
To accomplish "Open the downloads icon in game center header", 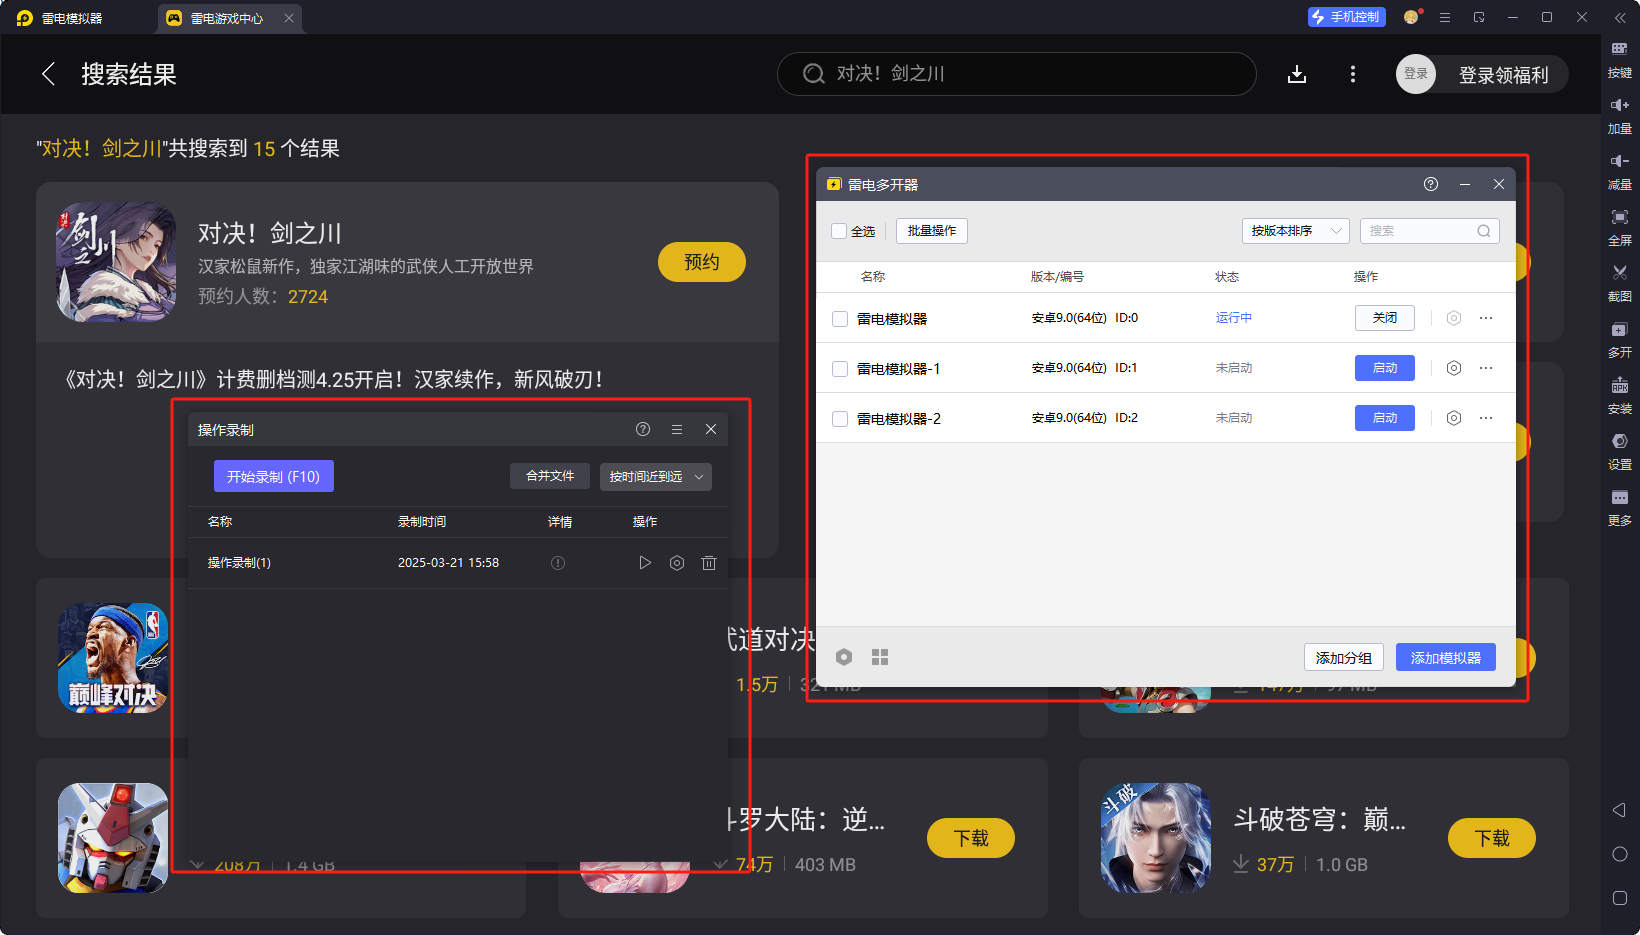I will (x=1297, y=74).
